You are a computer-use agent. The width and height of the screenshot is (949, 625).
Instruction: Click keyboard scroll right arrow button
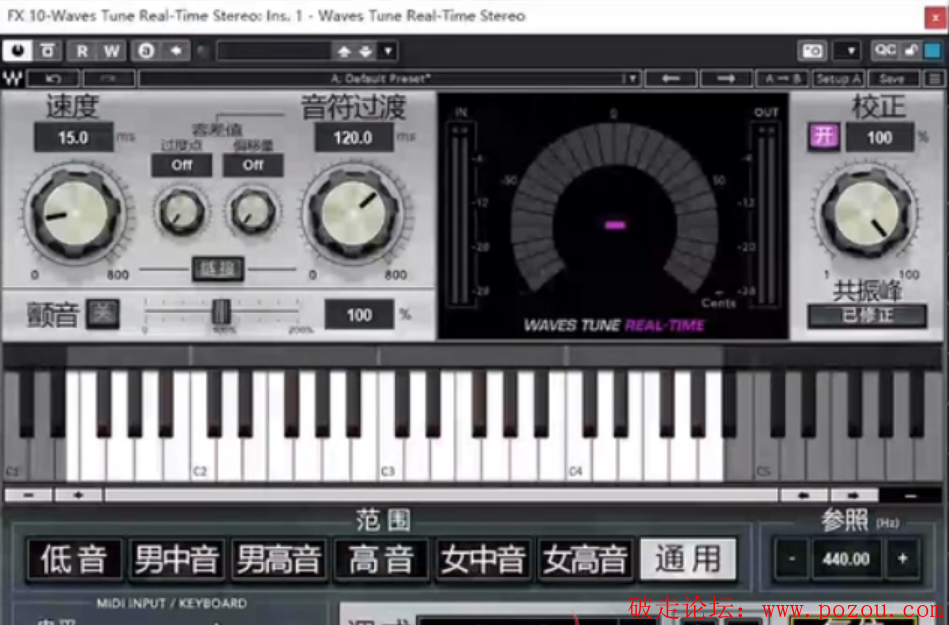tap(853, 496)
